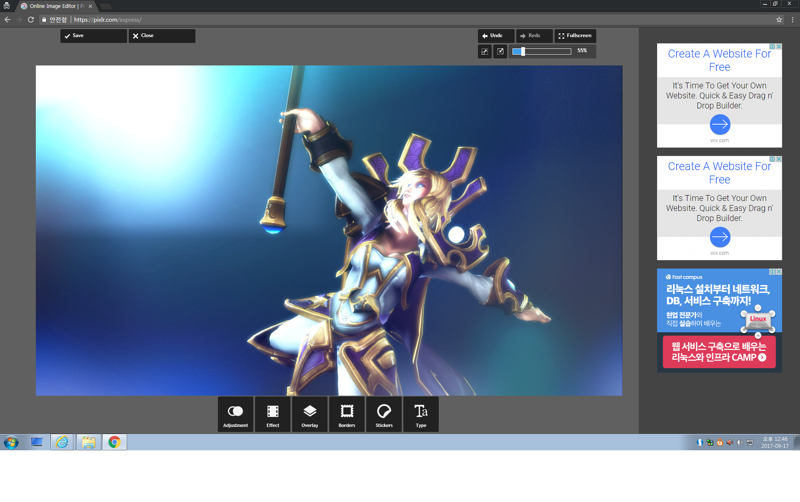Click the white speaker tray icon

pos(740,442)
